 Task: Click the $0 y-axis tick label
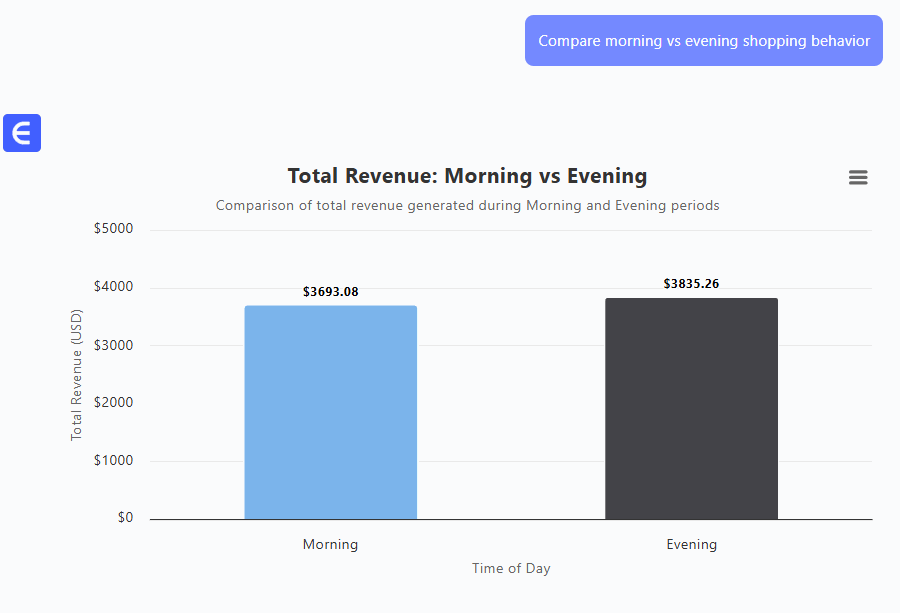coord(124,518)
